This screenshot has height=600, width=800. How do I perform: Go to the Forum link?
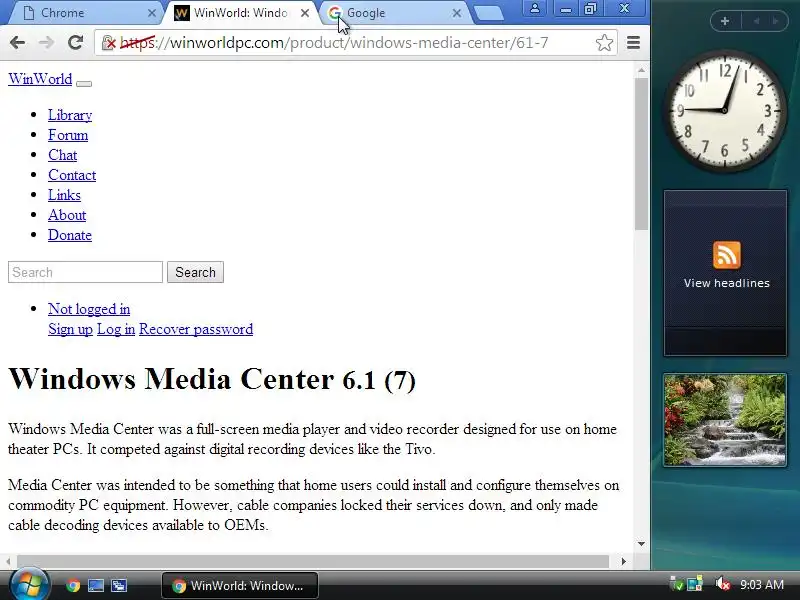click(68, 135)
